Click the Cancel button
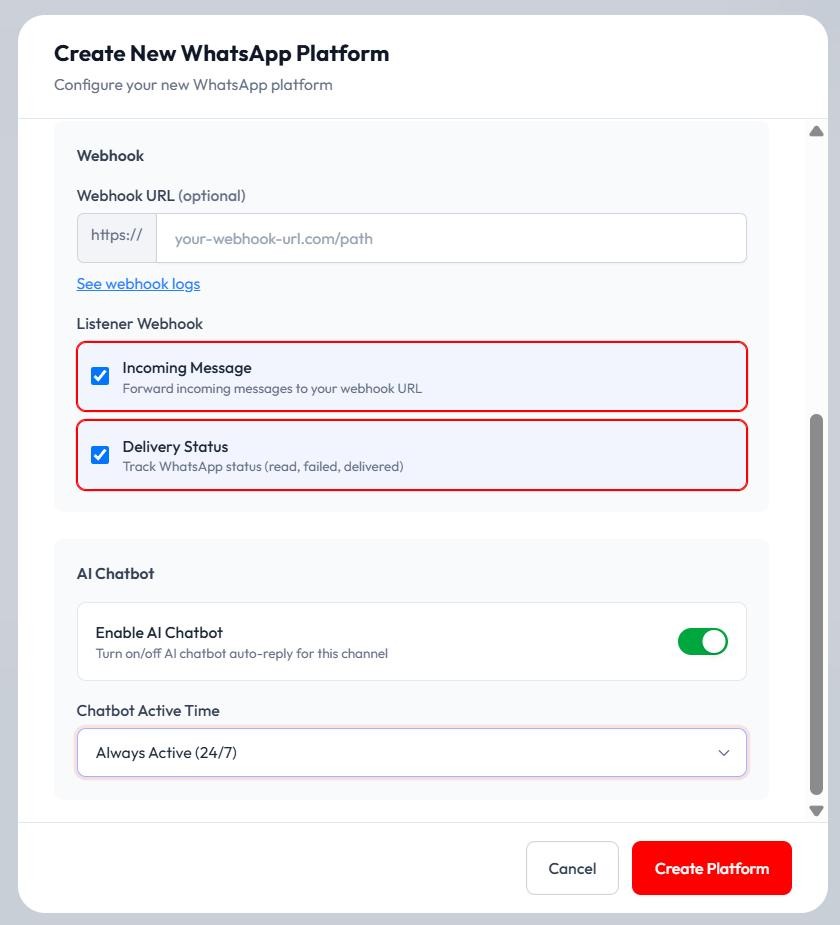 pos(572,868)
